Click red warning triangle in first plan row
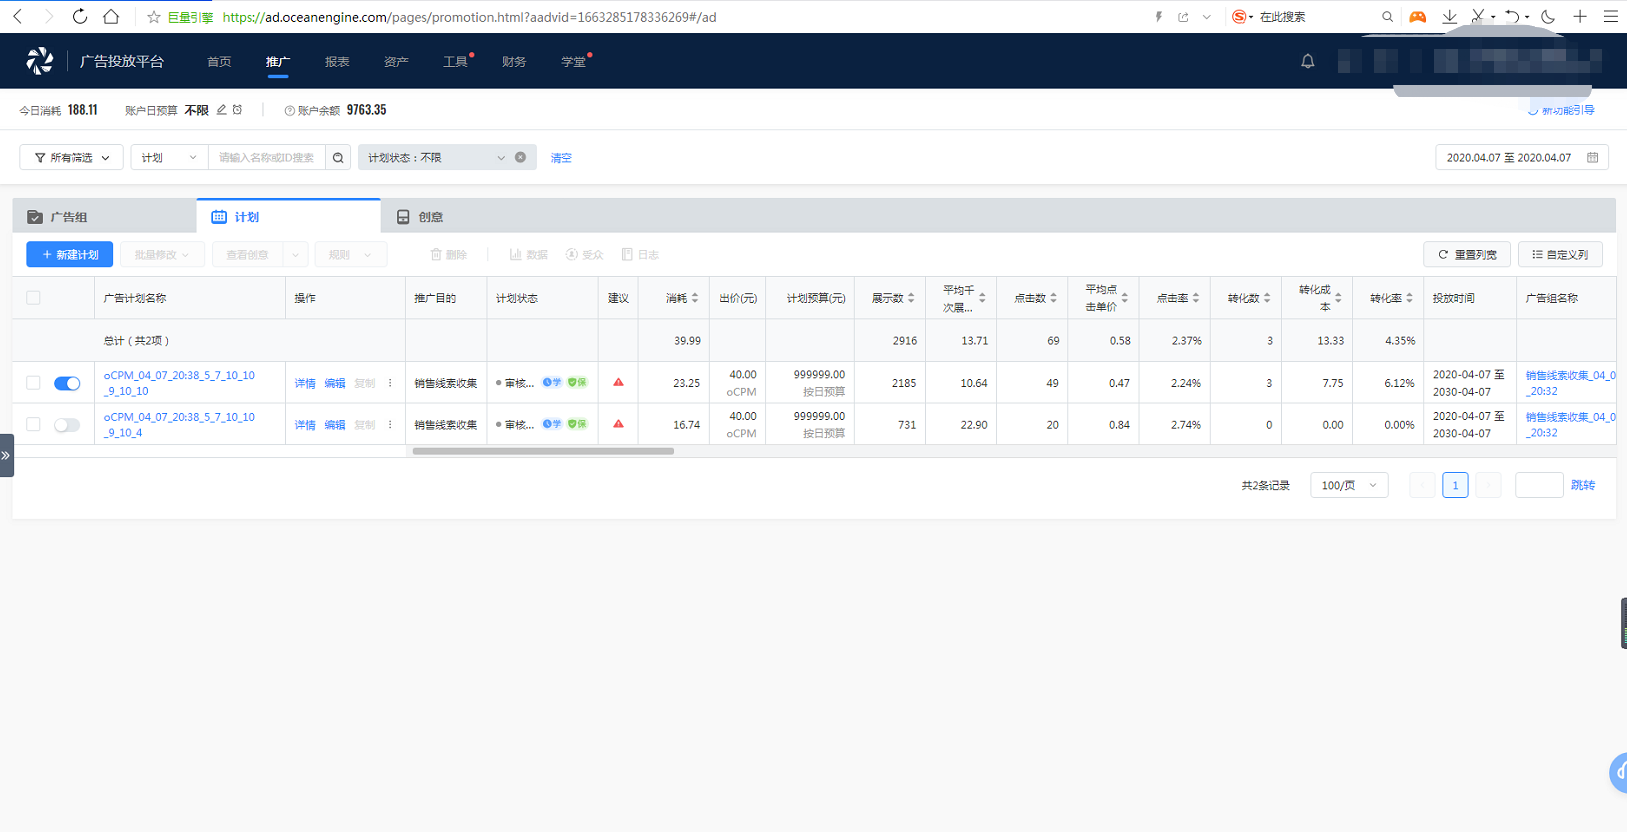This screenshot has width=1627, height=832. coord(618,382)
